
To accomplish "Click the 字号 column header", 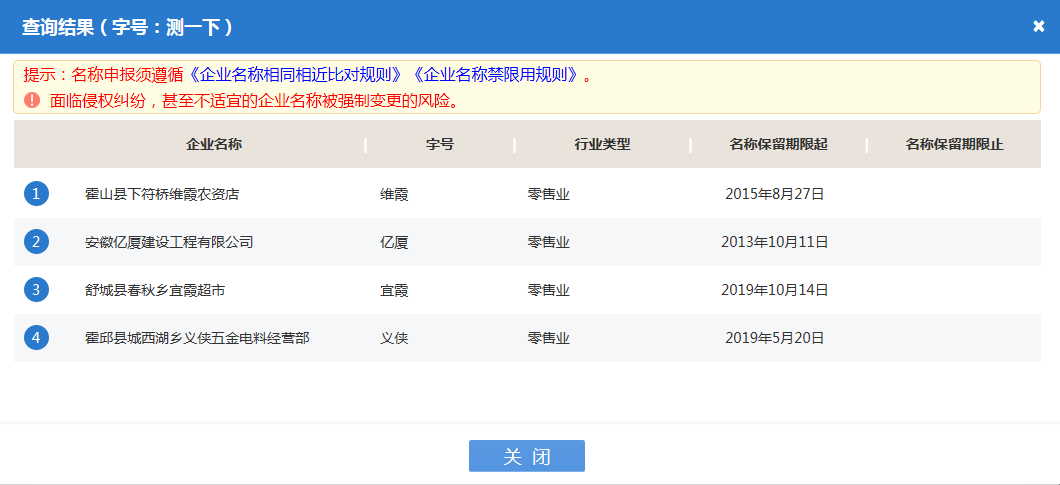I will [440, 144].
